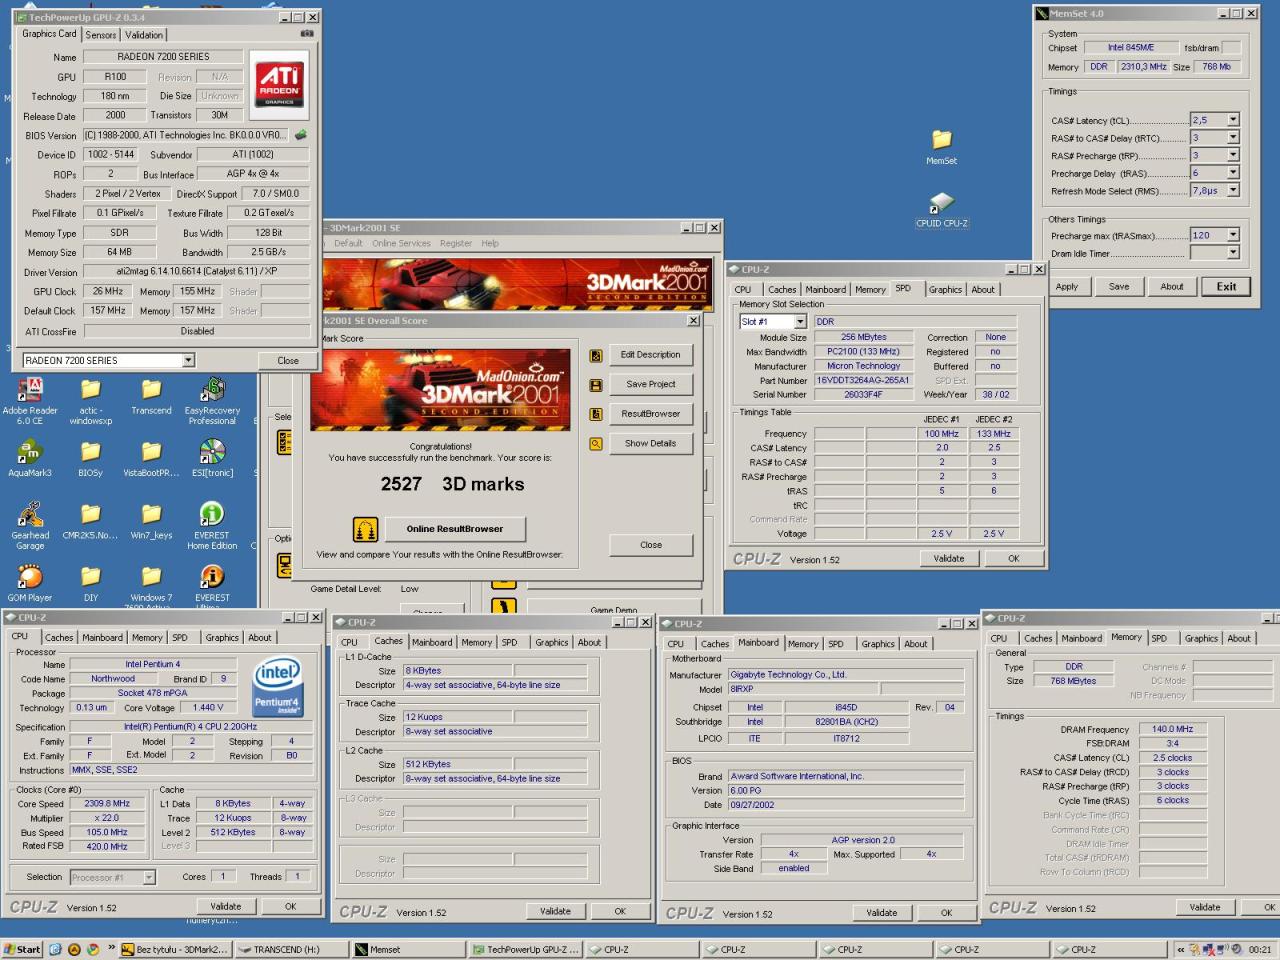Click the GPU-Z save BIOS chip icon
The height and width of the screenshot is (960, 1280).
(300, 135)
